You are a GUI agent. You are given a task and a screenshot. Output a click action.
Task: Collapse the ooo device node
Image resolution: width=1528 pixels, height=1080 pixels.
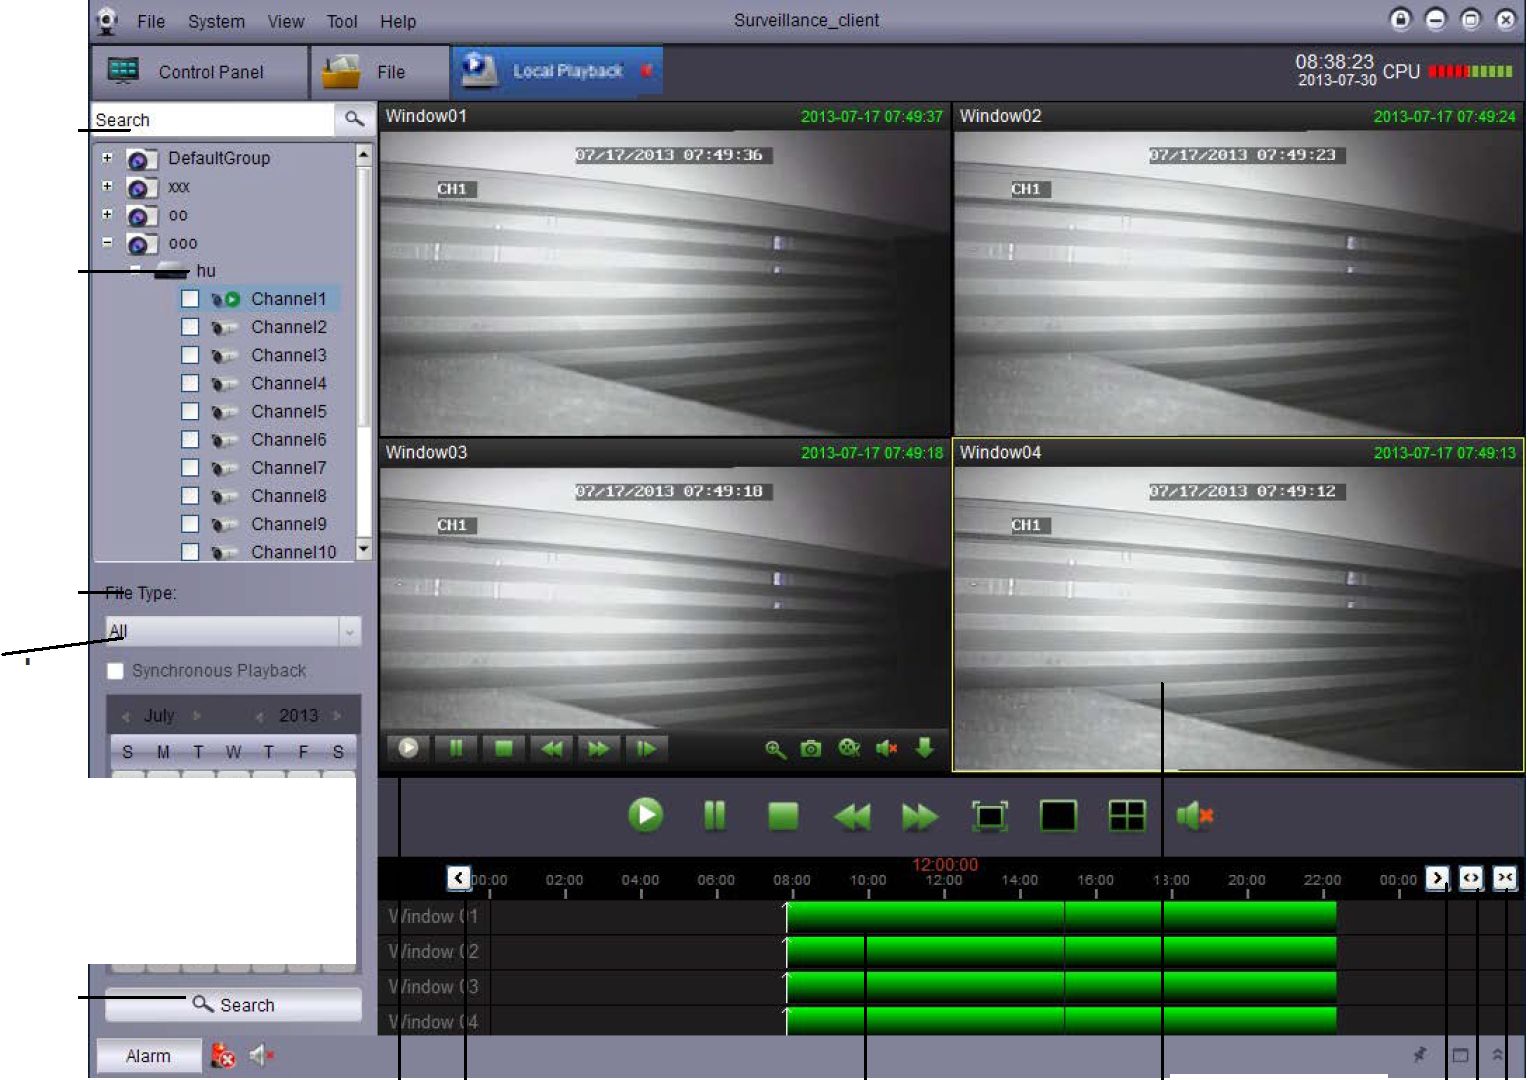pyautogui.click(x=107, y=242)
